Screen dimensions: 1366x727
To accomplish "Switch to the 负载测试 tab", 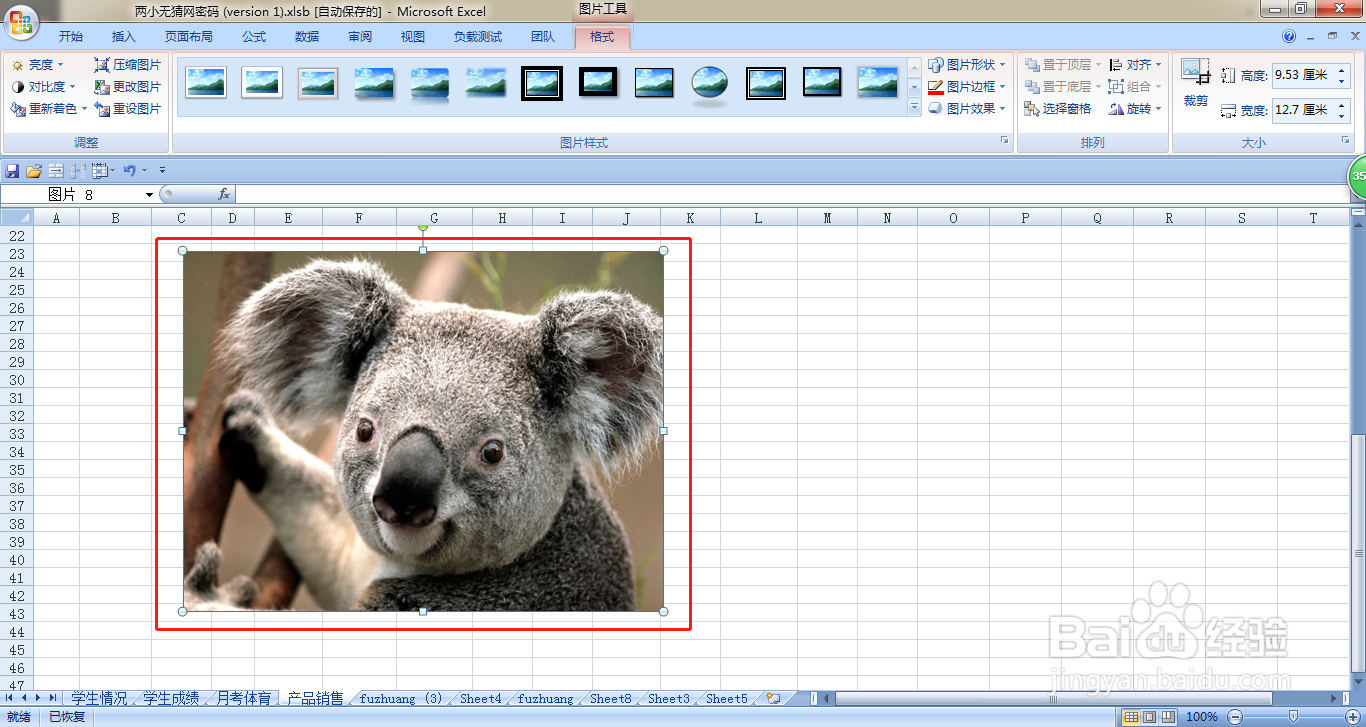I will click(x=478, y=37).
